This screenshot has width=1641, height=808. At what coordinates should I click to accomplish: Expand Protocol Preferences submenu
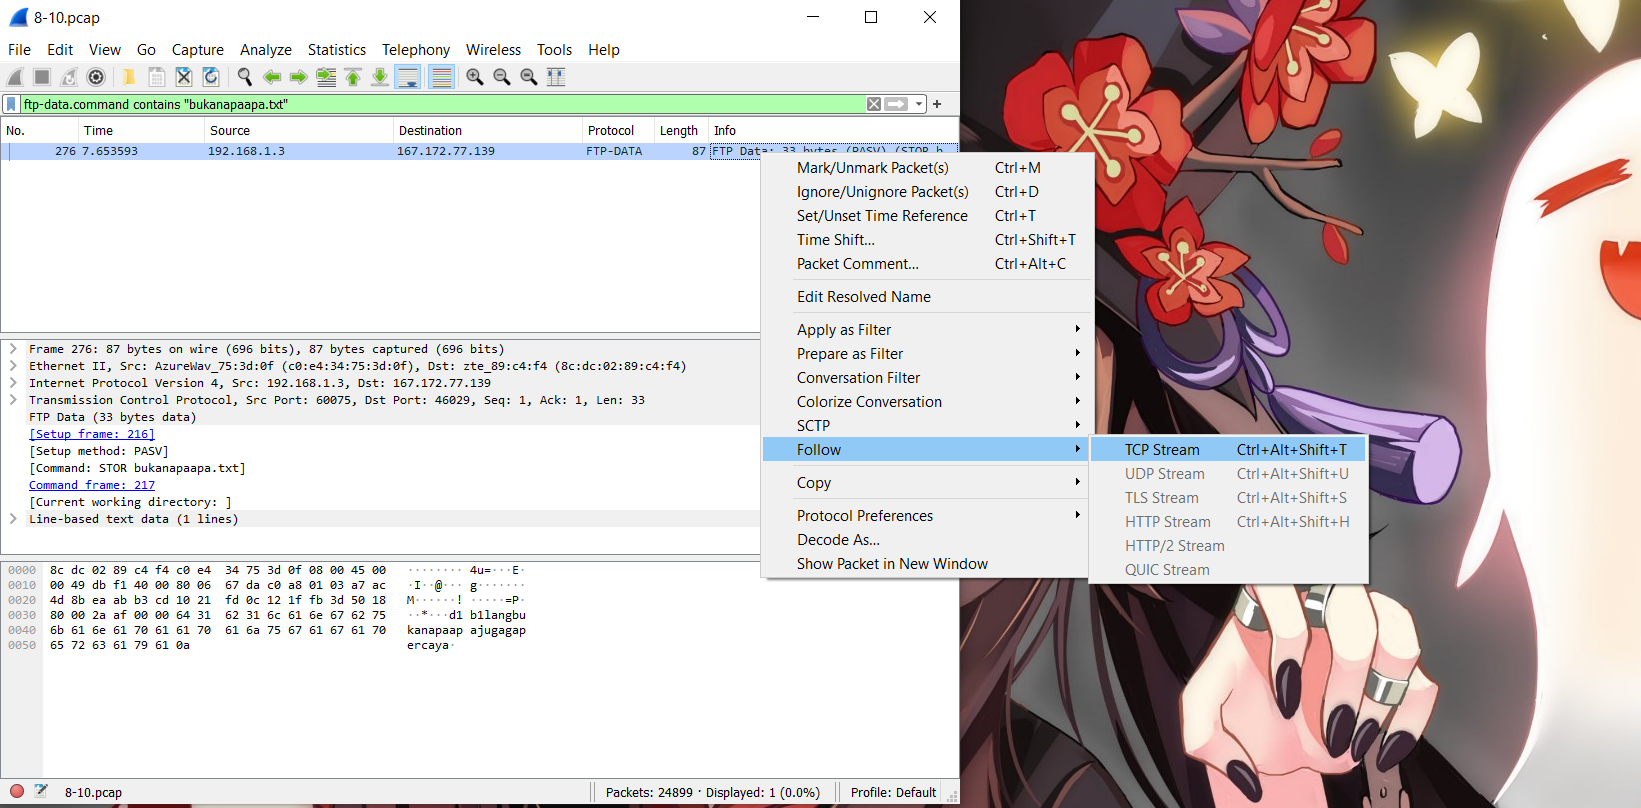[x=927, y=516]
